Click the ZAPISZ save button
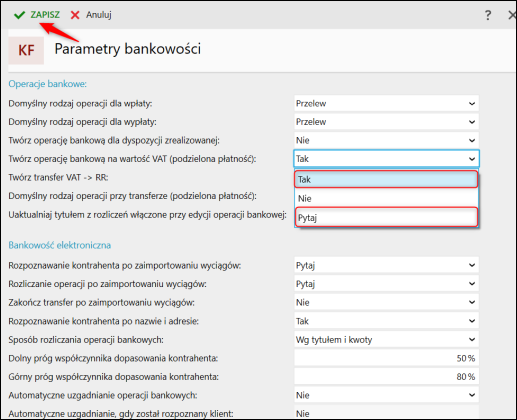The image size is (517, 420). (37, 15)
